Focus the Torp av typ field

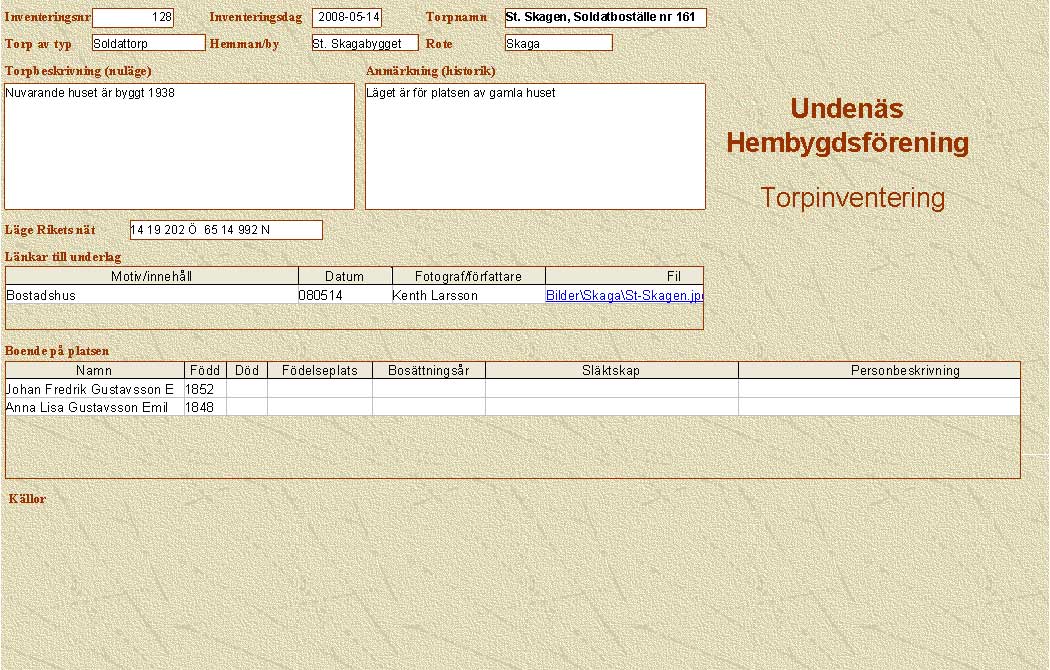tap(148, 43)
